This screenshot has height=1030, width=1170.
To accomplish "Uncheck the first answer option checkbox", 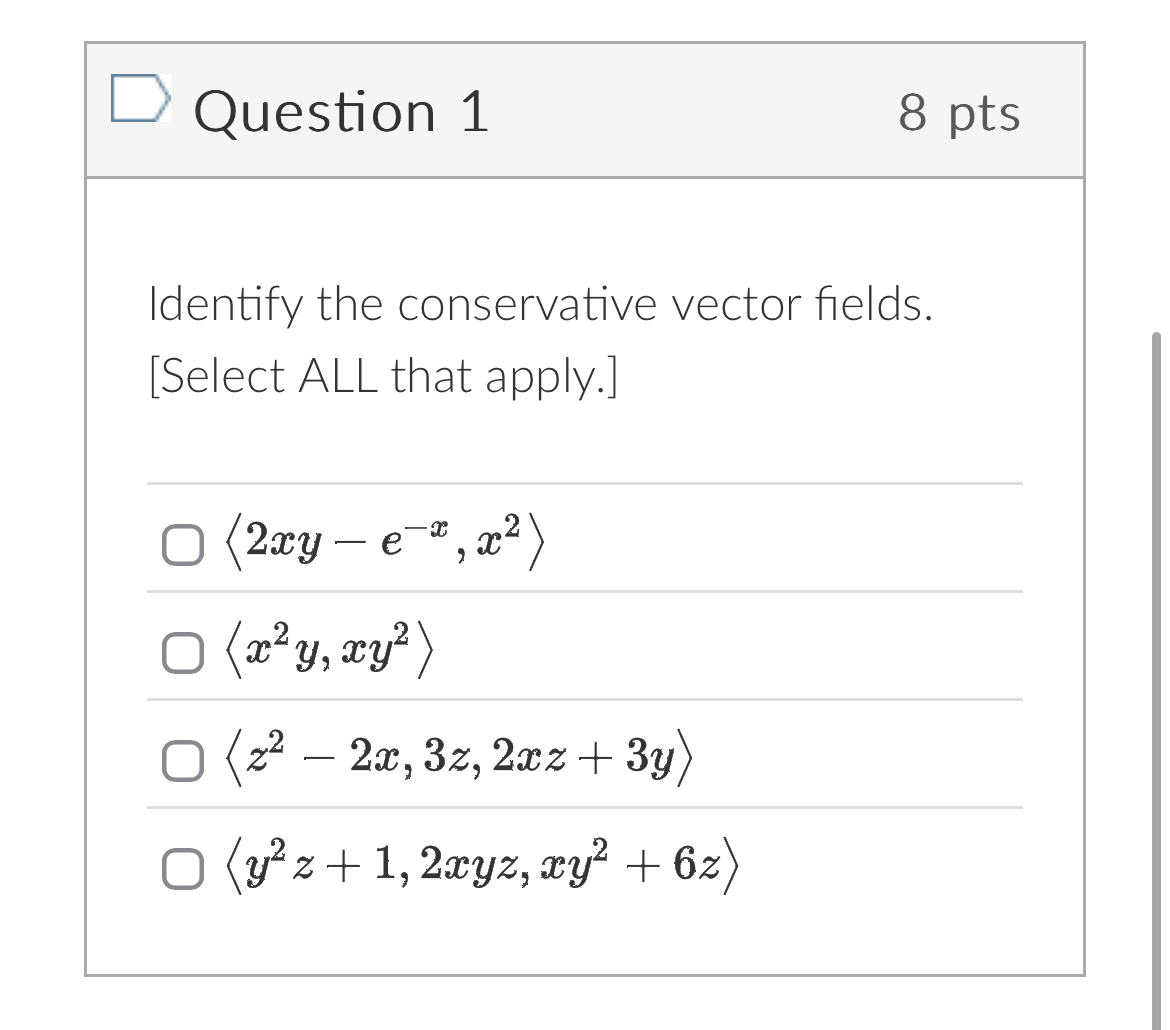I will pyautogui.click(x=181, y=543).
